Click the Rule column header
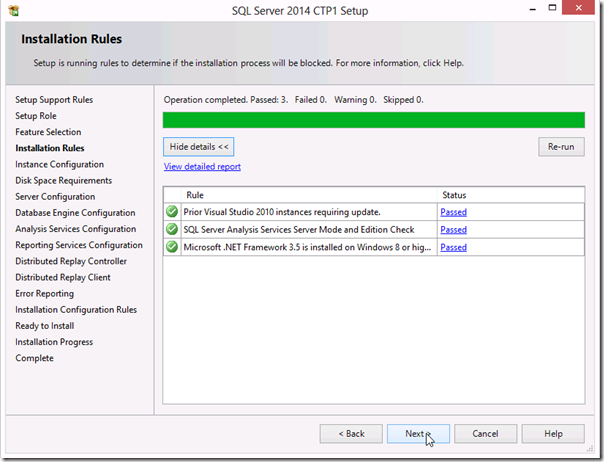The width and height of the screenshot is (604, 462). click(309, 195)
